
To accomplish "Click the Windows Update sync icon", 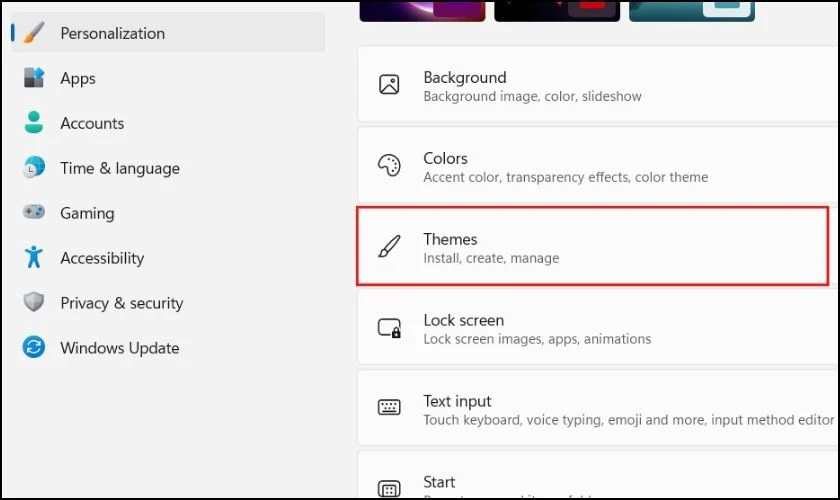I will pos(34,347).
